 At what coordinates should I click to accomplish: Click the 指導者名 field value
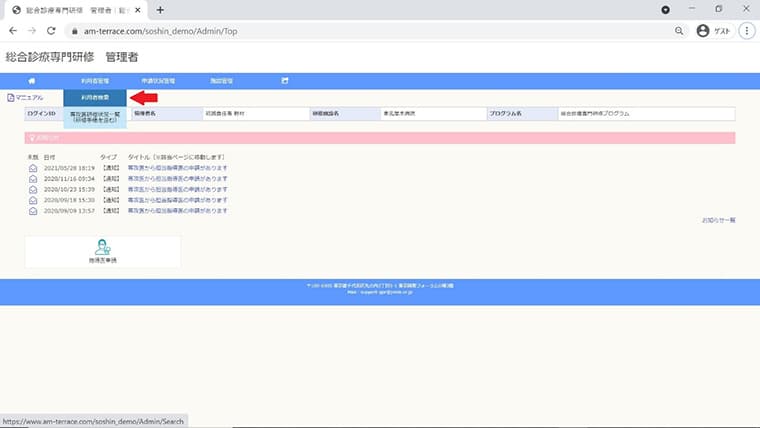click(256, 113)
